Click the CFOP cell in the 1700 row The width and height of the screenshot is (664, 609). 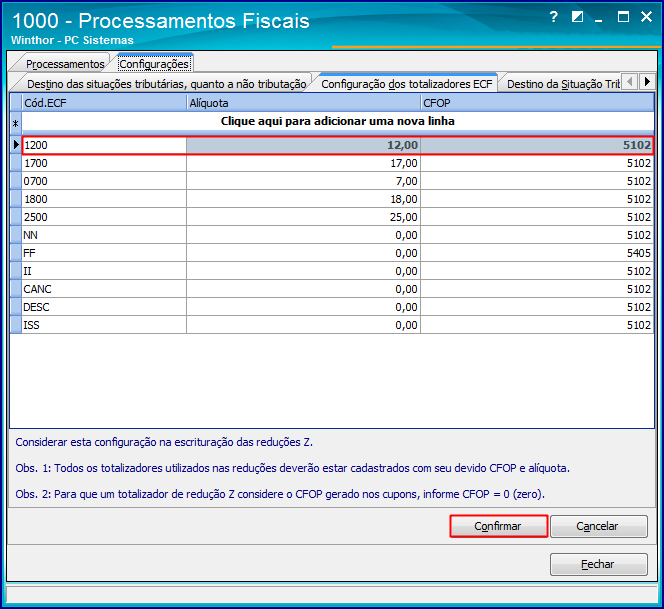[537, 163]
